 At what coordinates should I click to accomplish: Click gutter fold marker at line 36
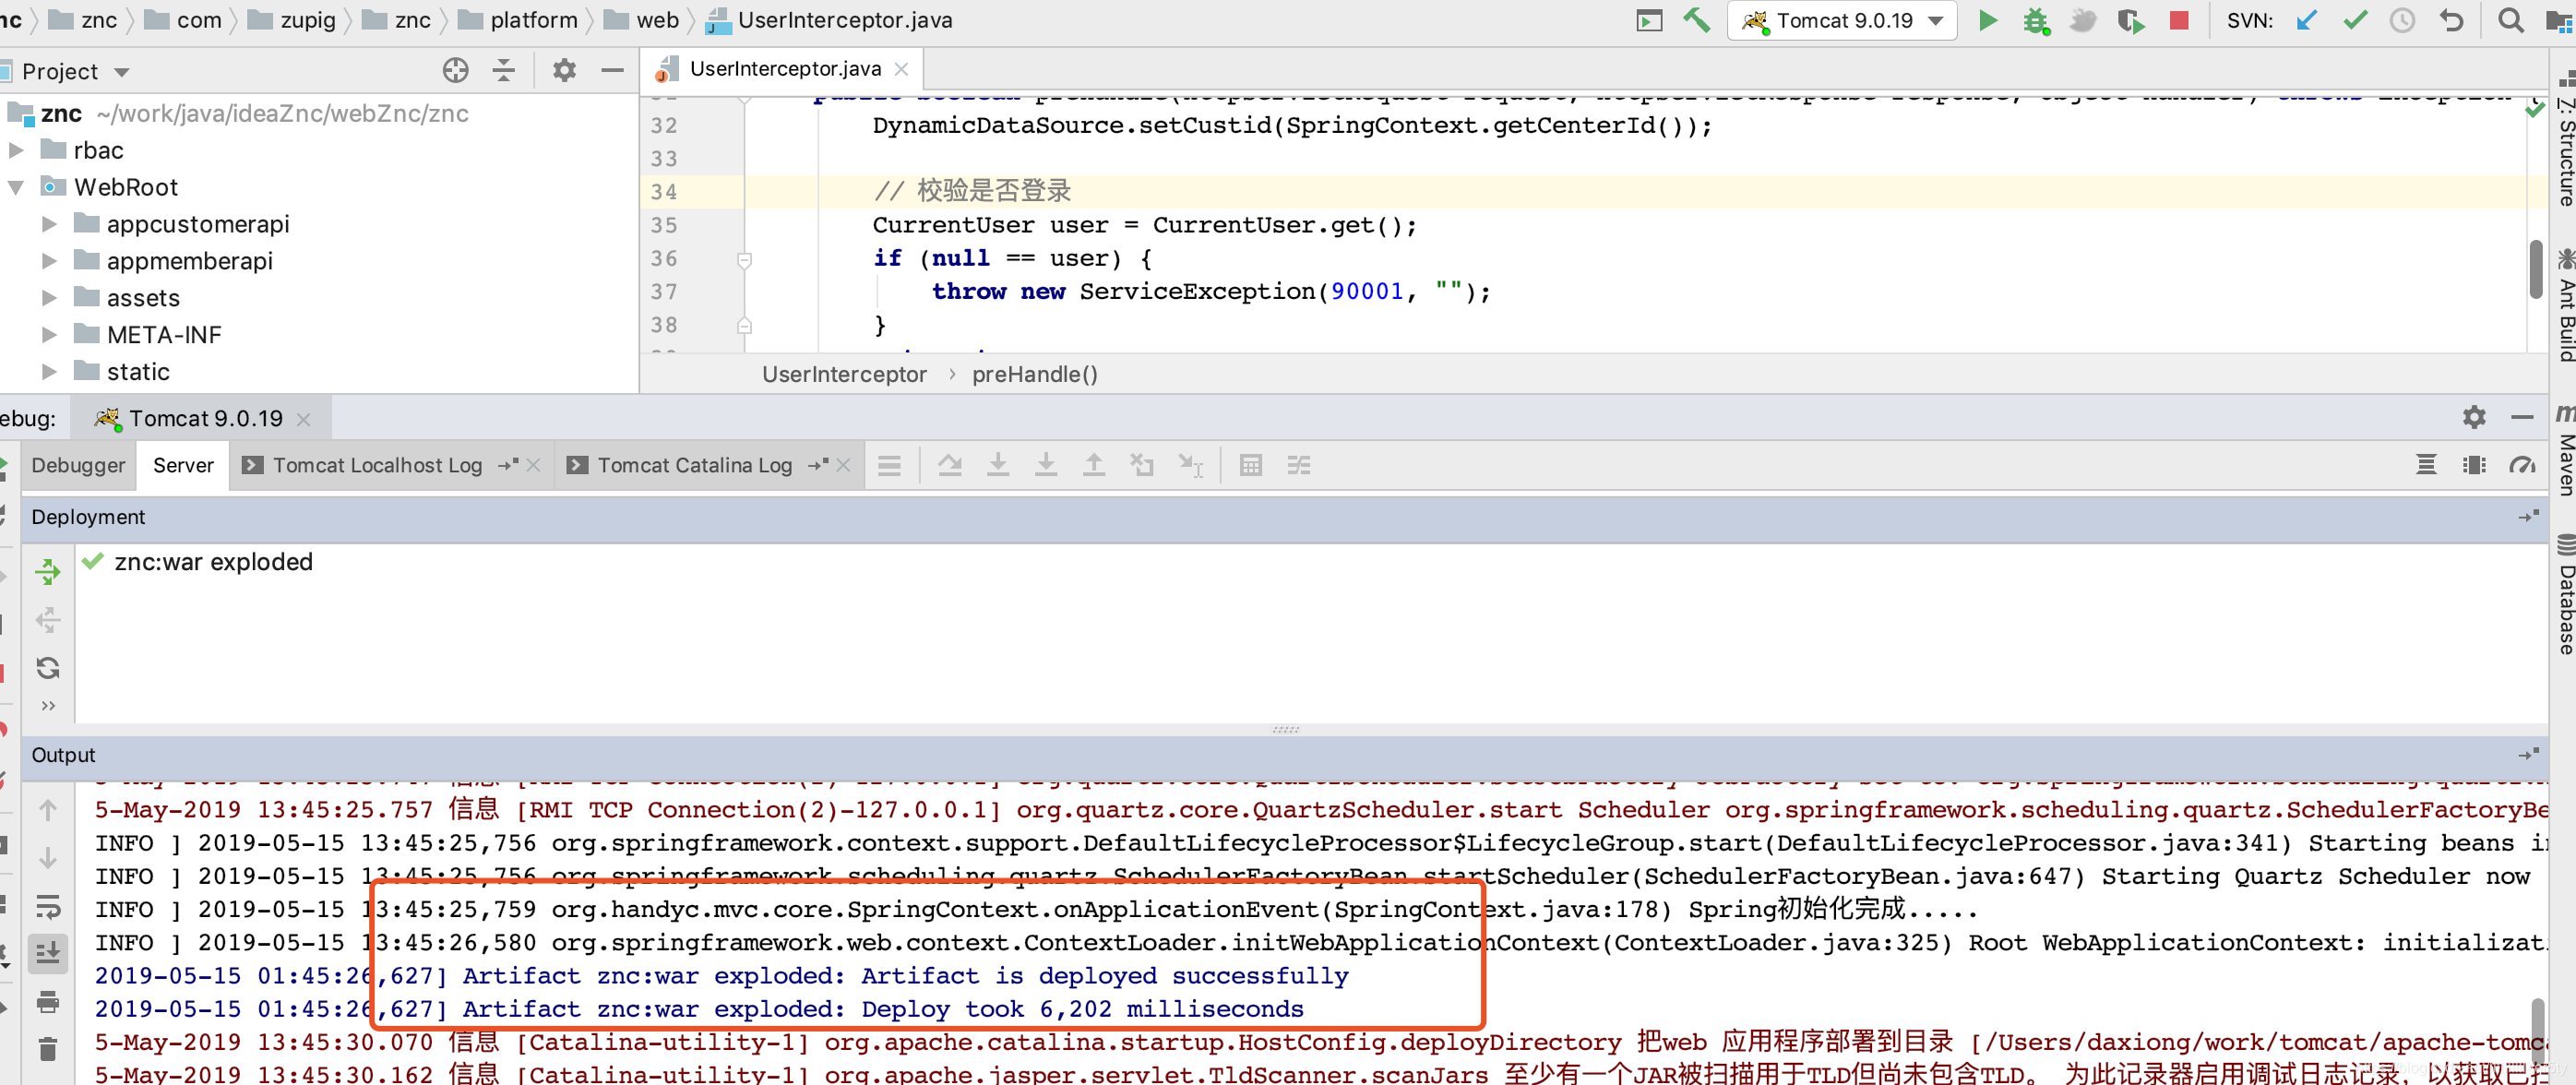[x=744, y=260]
